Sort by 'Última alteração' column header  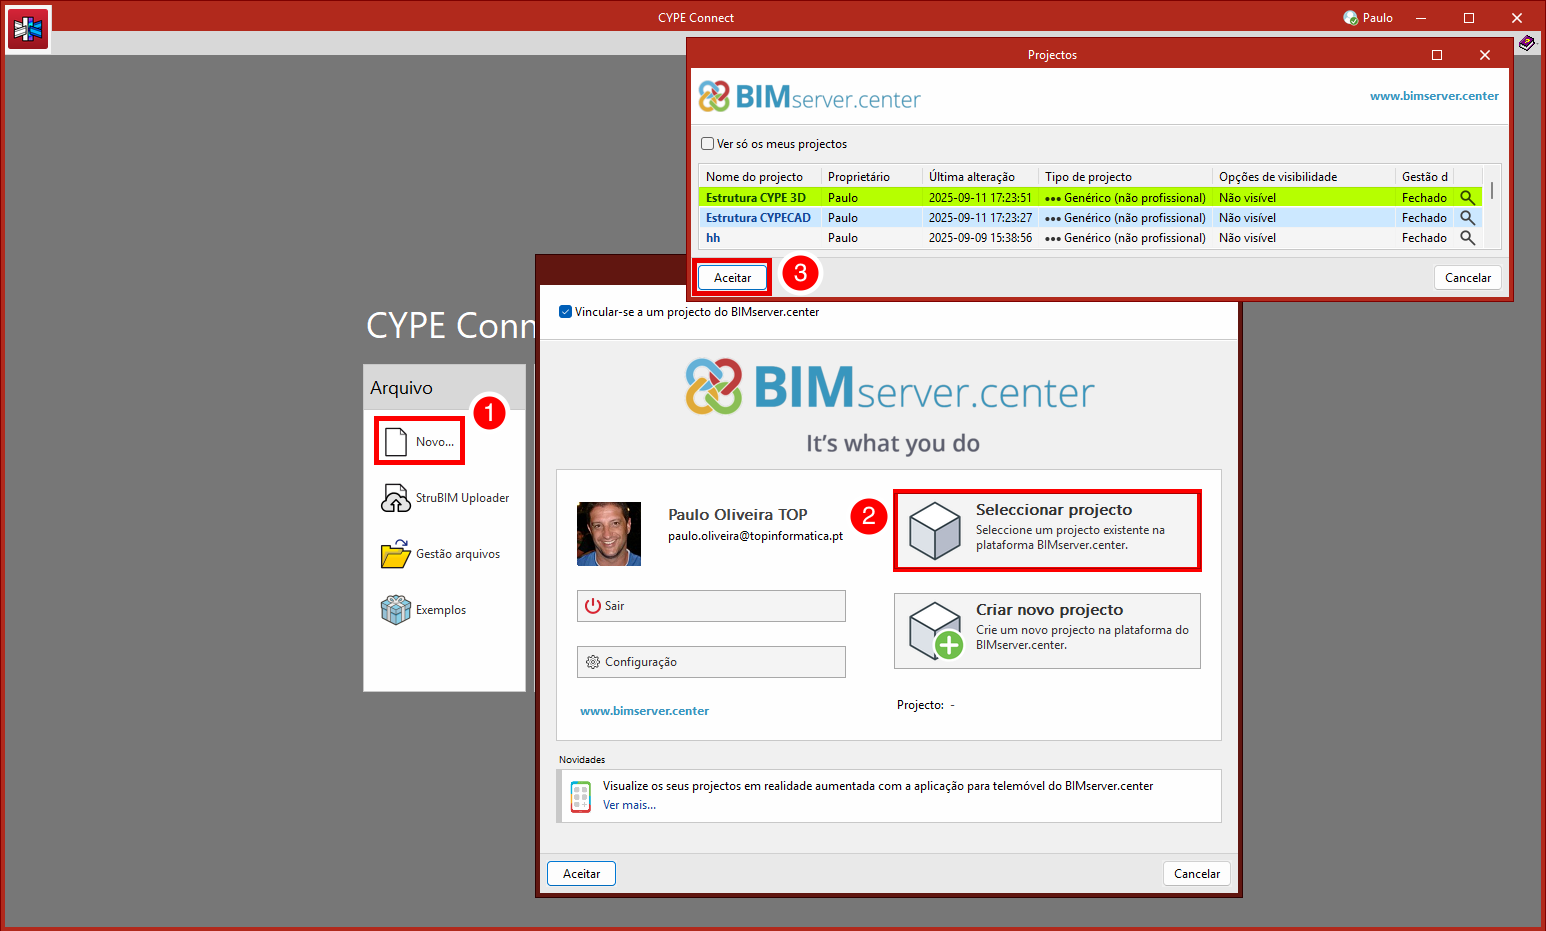pyautogui.click(x=971, y=177)
